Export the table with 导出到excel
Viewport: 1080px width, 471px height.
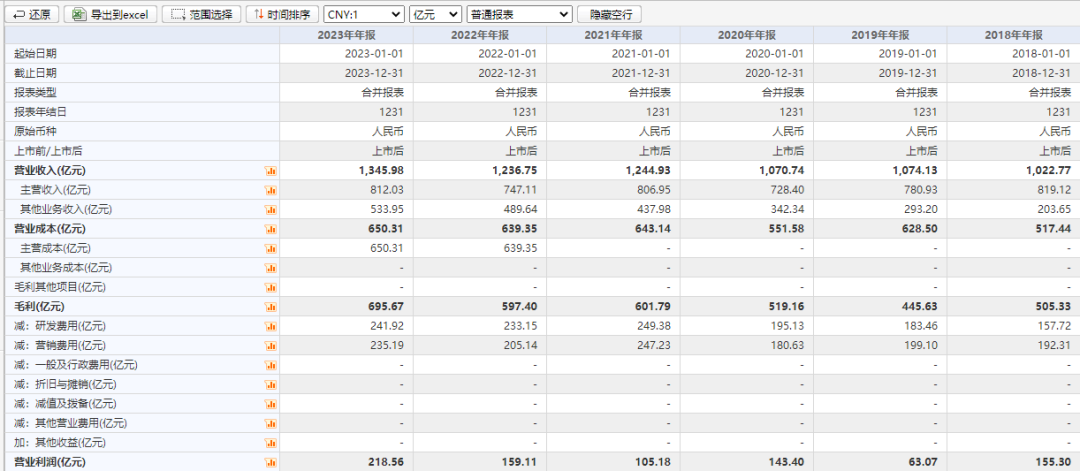point(109,14)
